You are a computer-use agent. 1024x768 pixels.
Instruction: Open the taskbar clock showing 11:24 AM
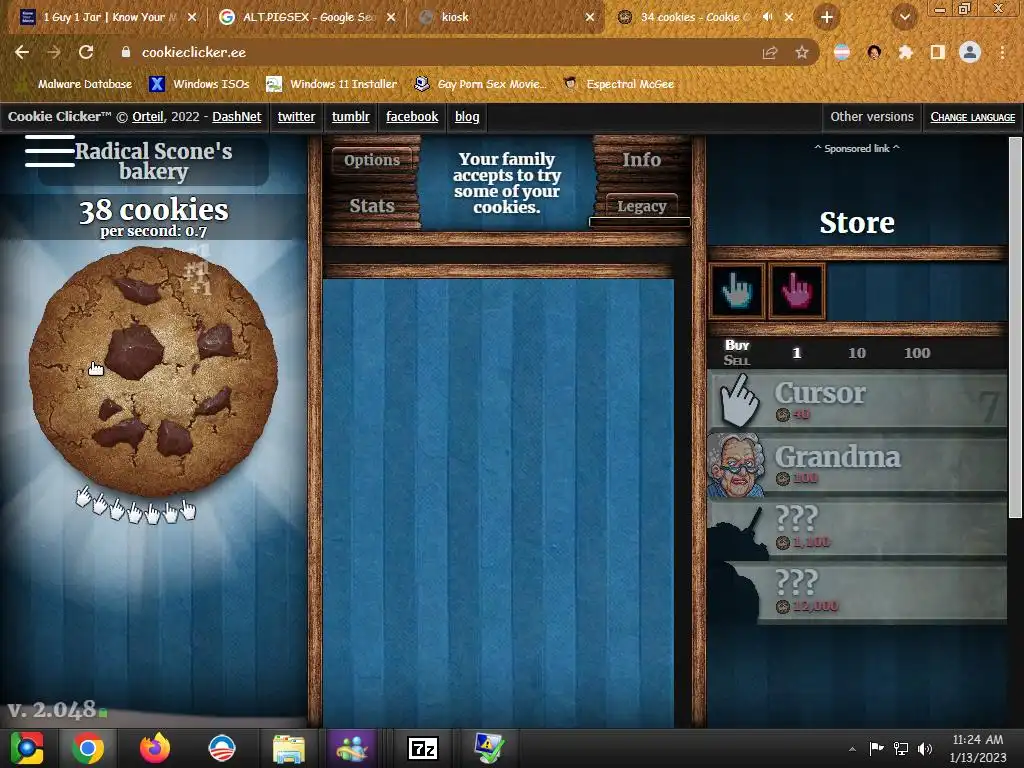[978, 748]
